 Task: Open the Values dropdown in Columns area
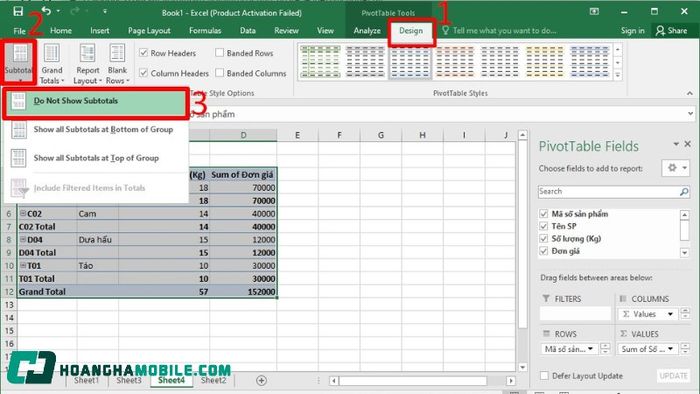click(670, 314)
